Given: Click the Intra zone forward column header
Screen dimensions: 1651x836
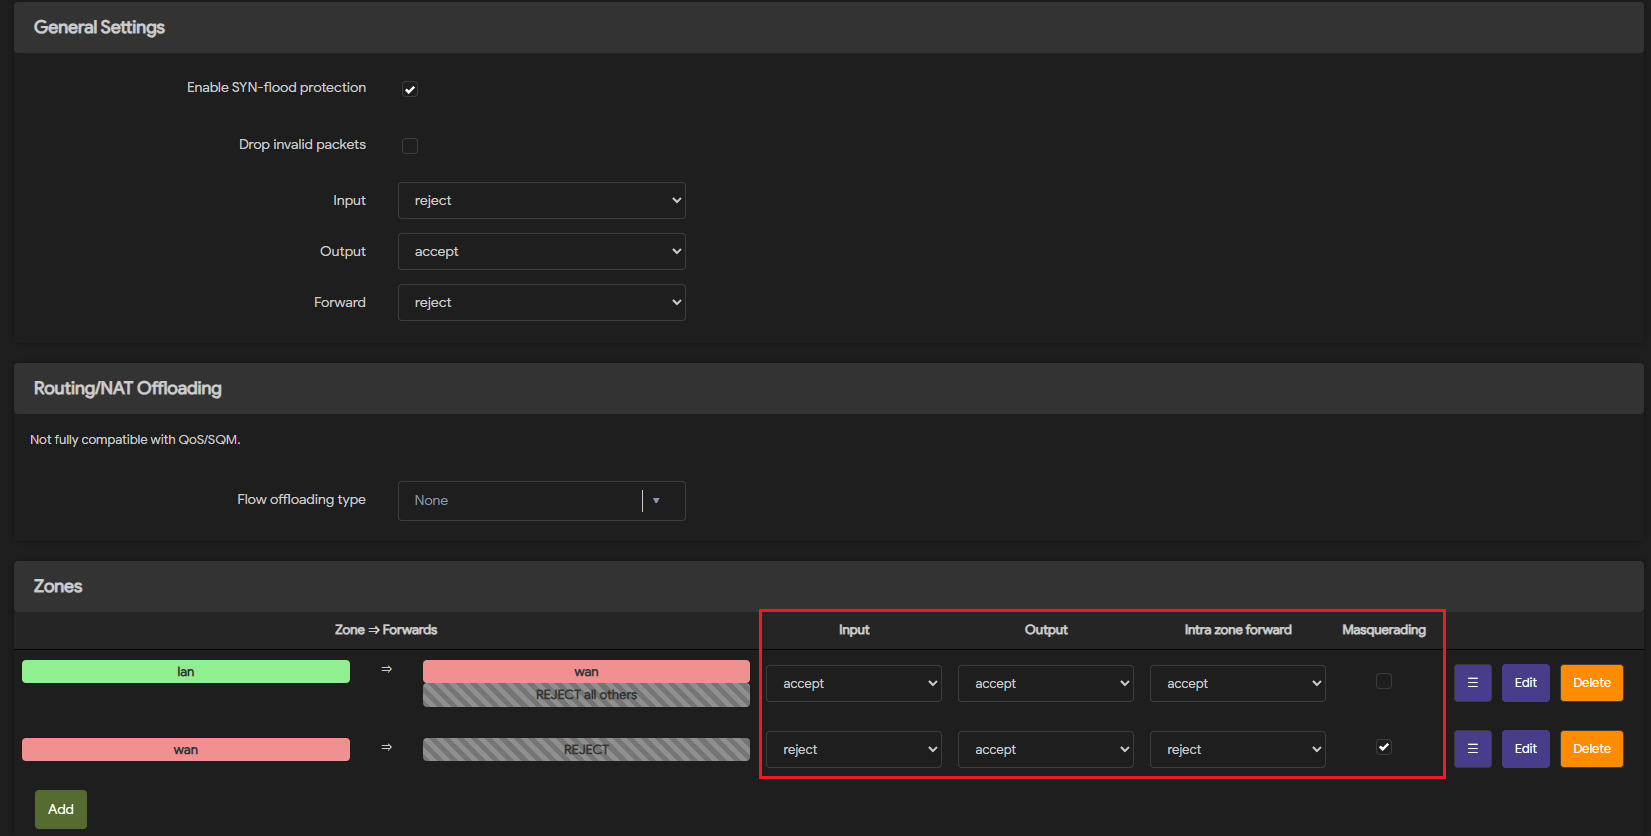Looking at the screenshot, I should tap(1238, 630).
